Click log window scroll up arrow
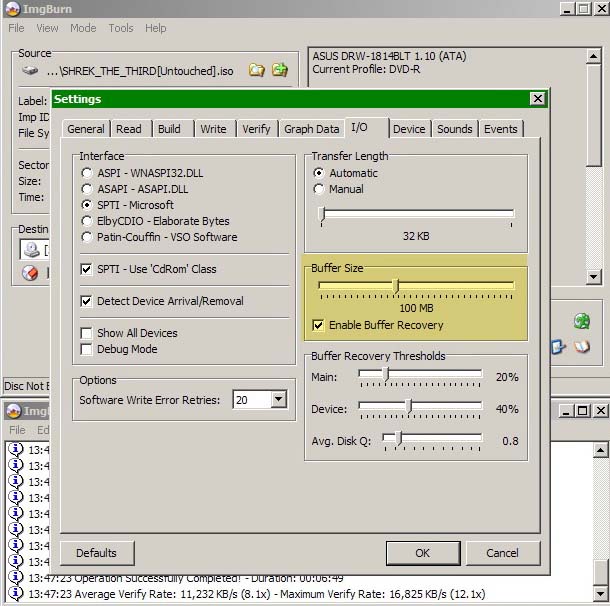The width and height of the screenshot is (610, 606). (x=600, y=450)
